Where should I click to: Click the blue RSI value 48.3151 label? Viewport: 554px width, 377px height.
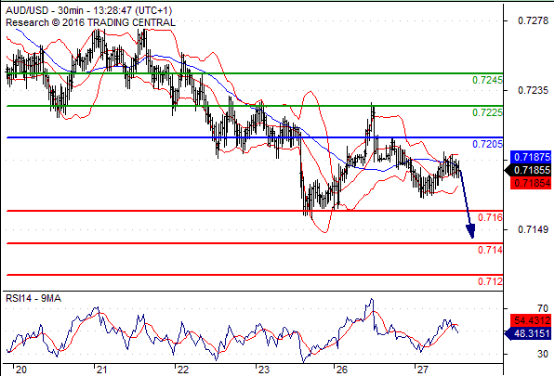click(529, 333)
